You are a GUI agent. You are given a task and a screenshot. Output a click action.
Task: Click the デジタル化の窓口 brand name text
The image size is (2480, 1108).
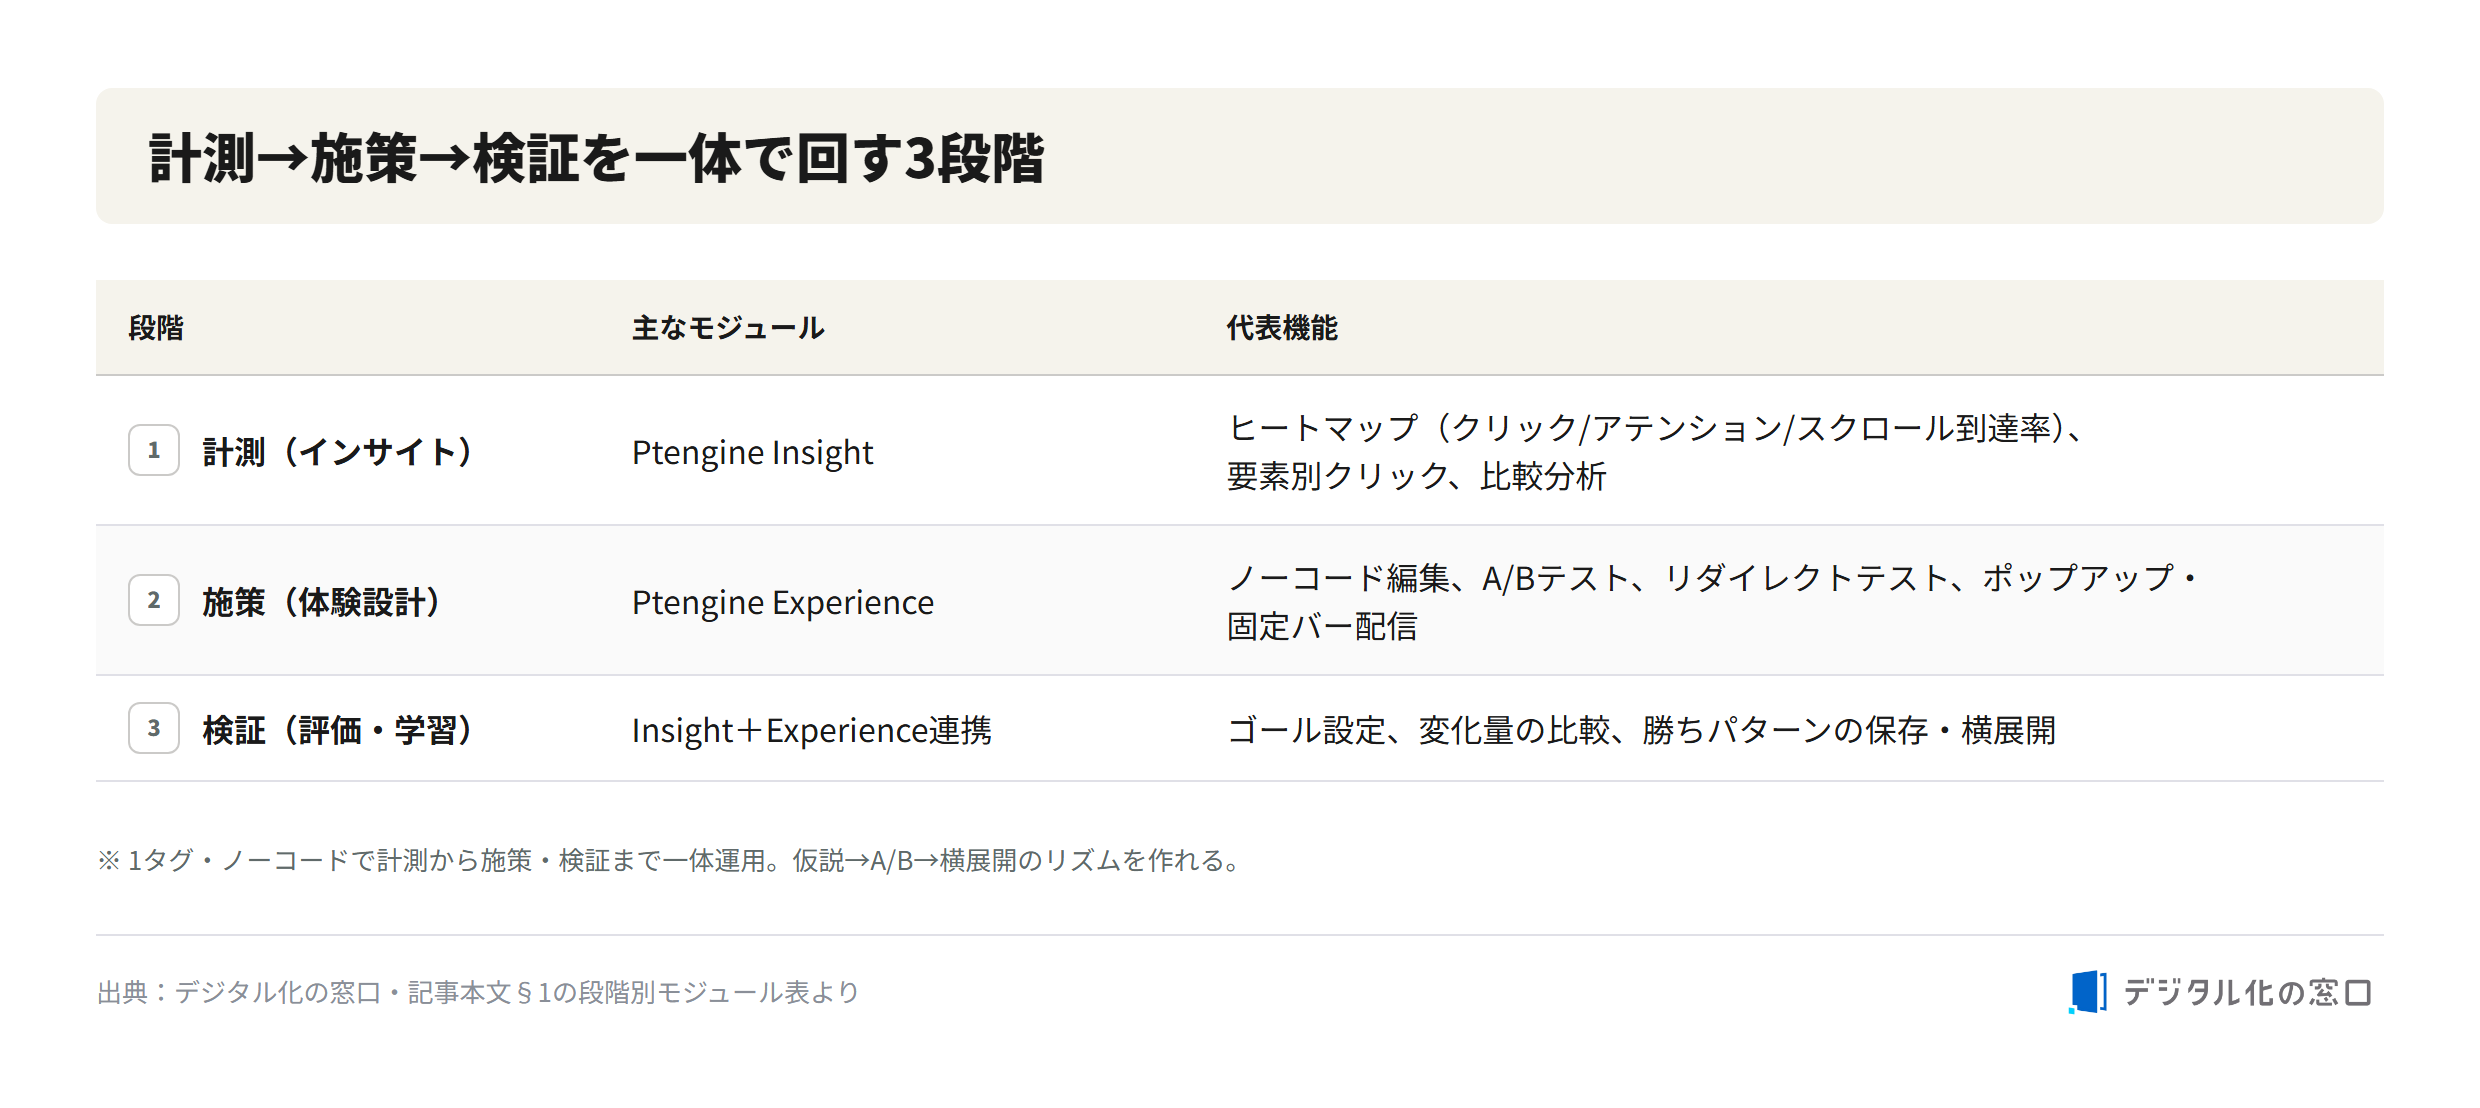[x=2247, y=992]
